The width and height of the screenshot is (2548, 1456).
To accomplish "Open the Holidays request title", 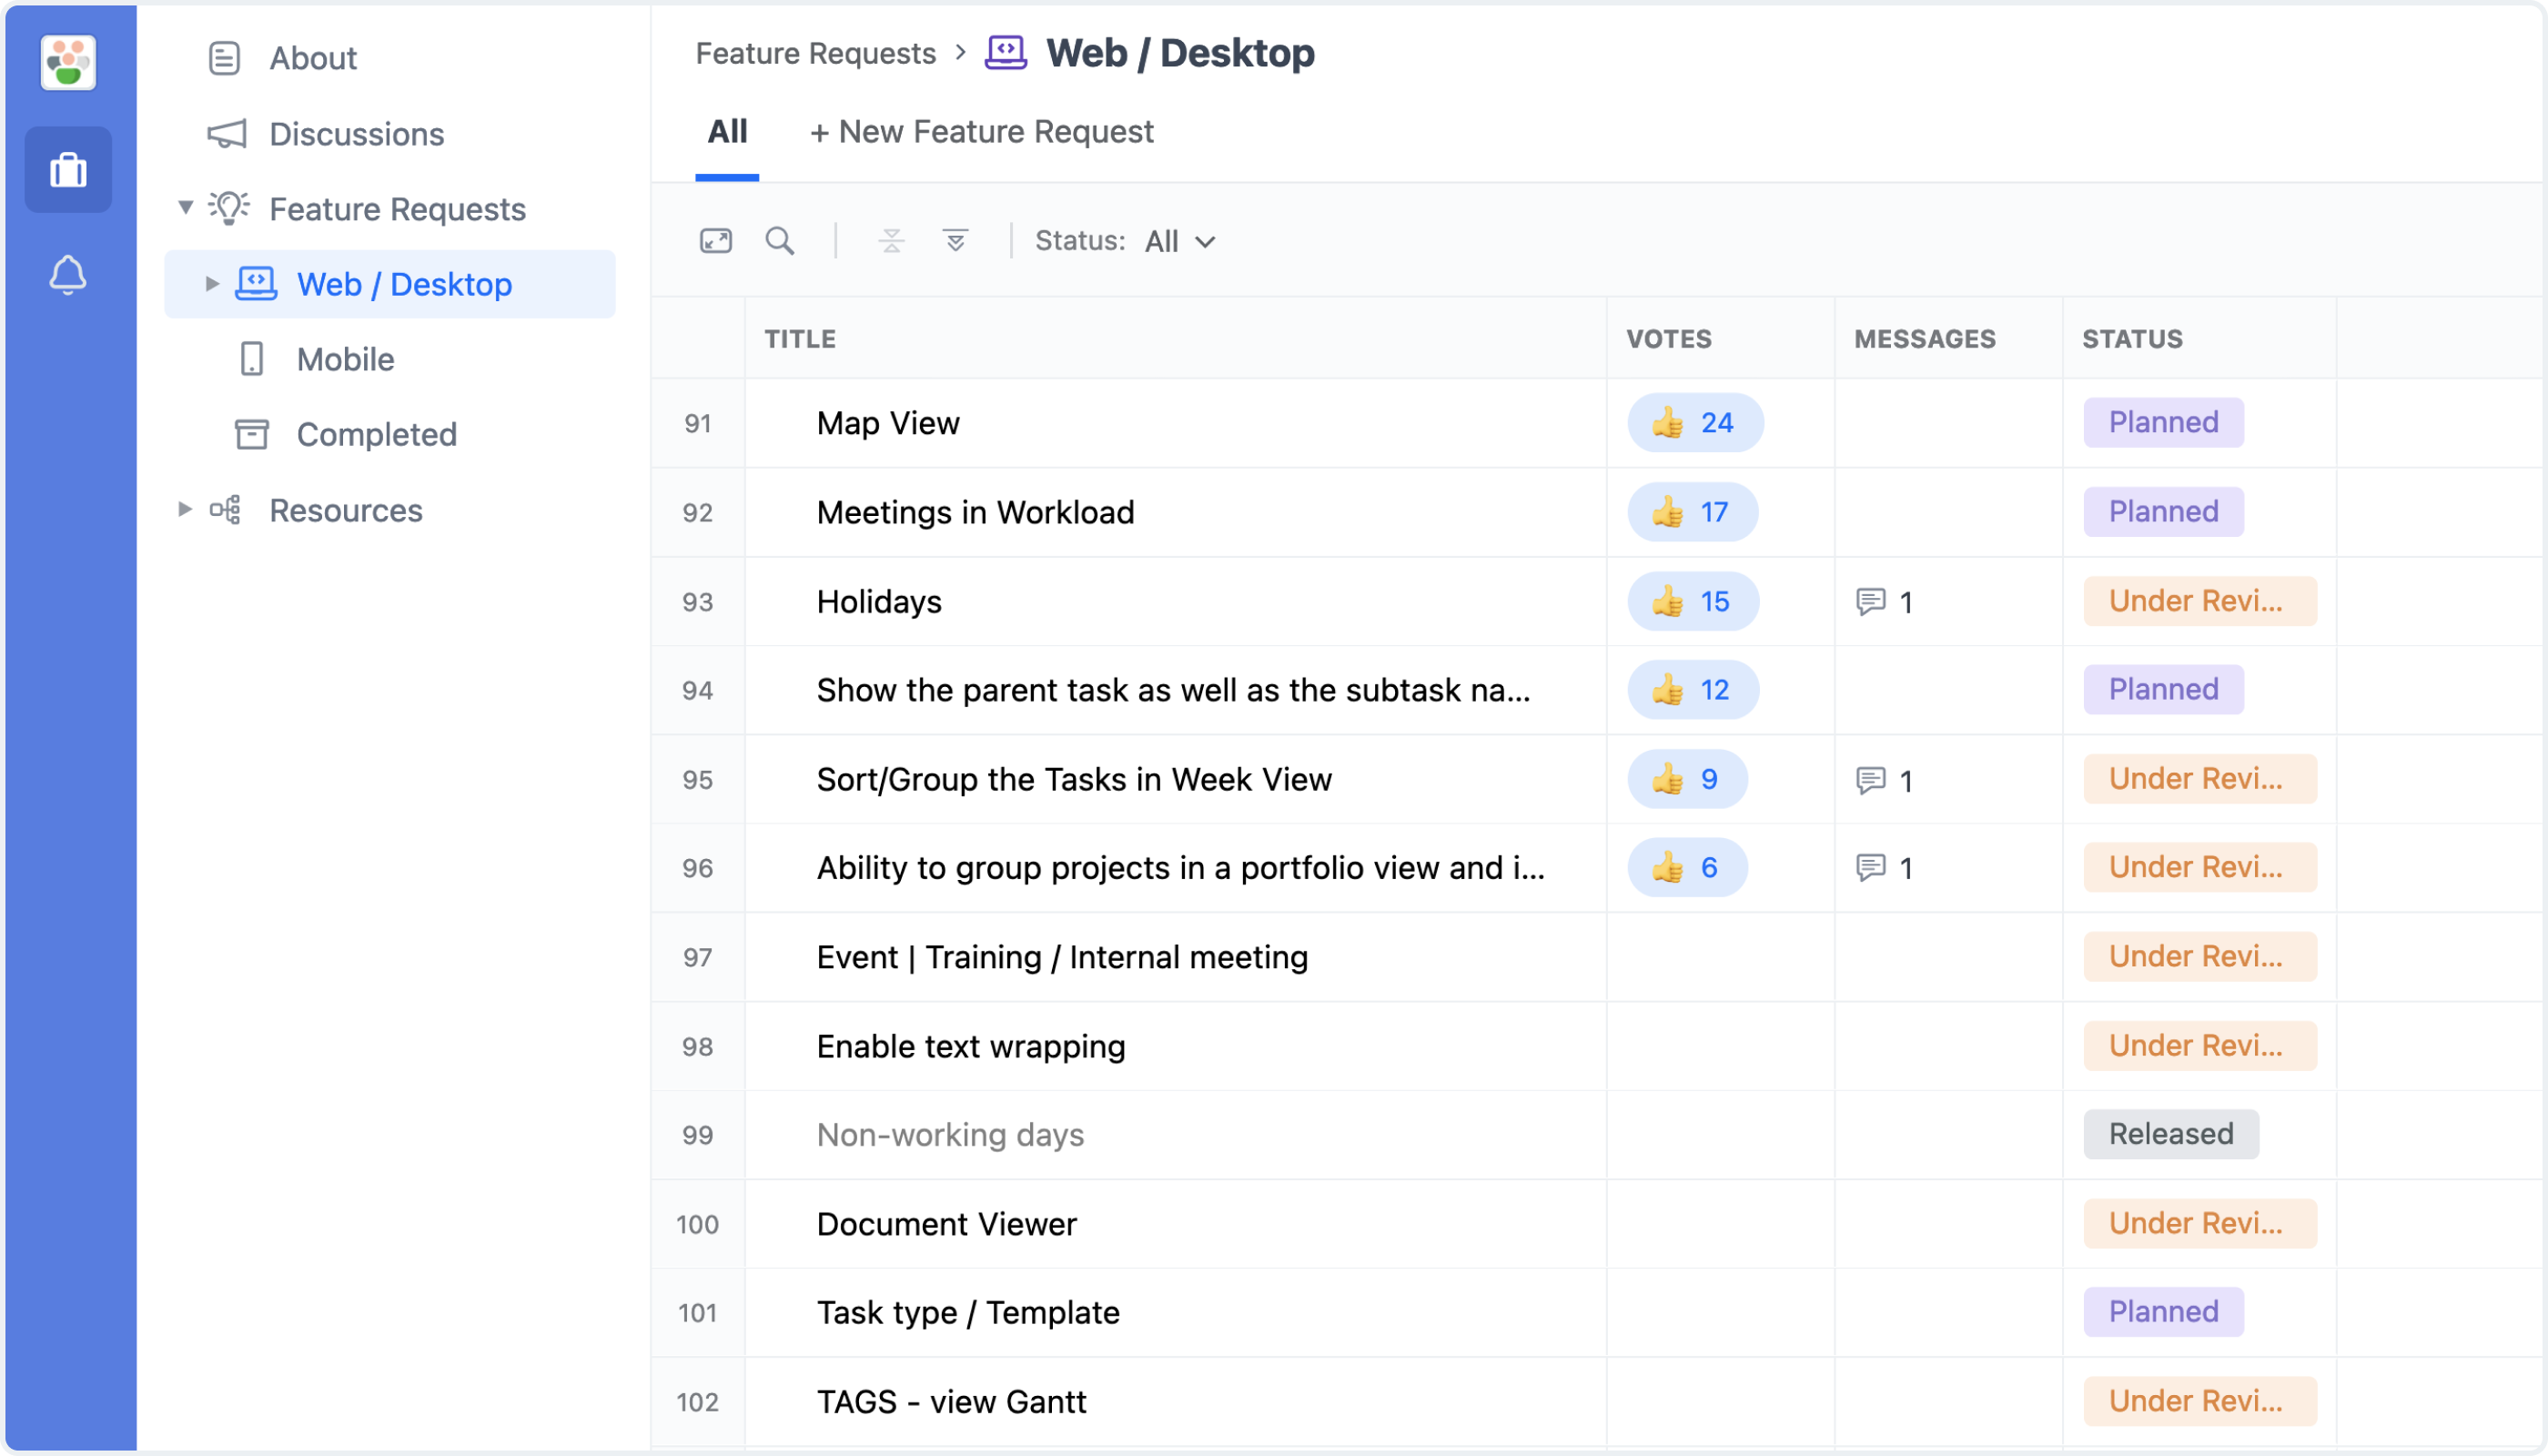I will point(879,601).
